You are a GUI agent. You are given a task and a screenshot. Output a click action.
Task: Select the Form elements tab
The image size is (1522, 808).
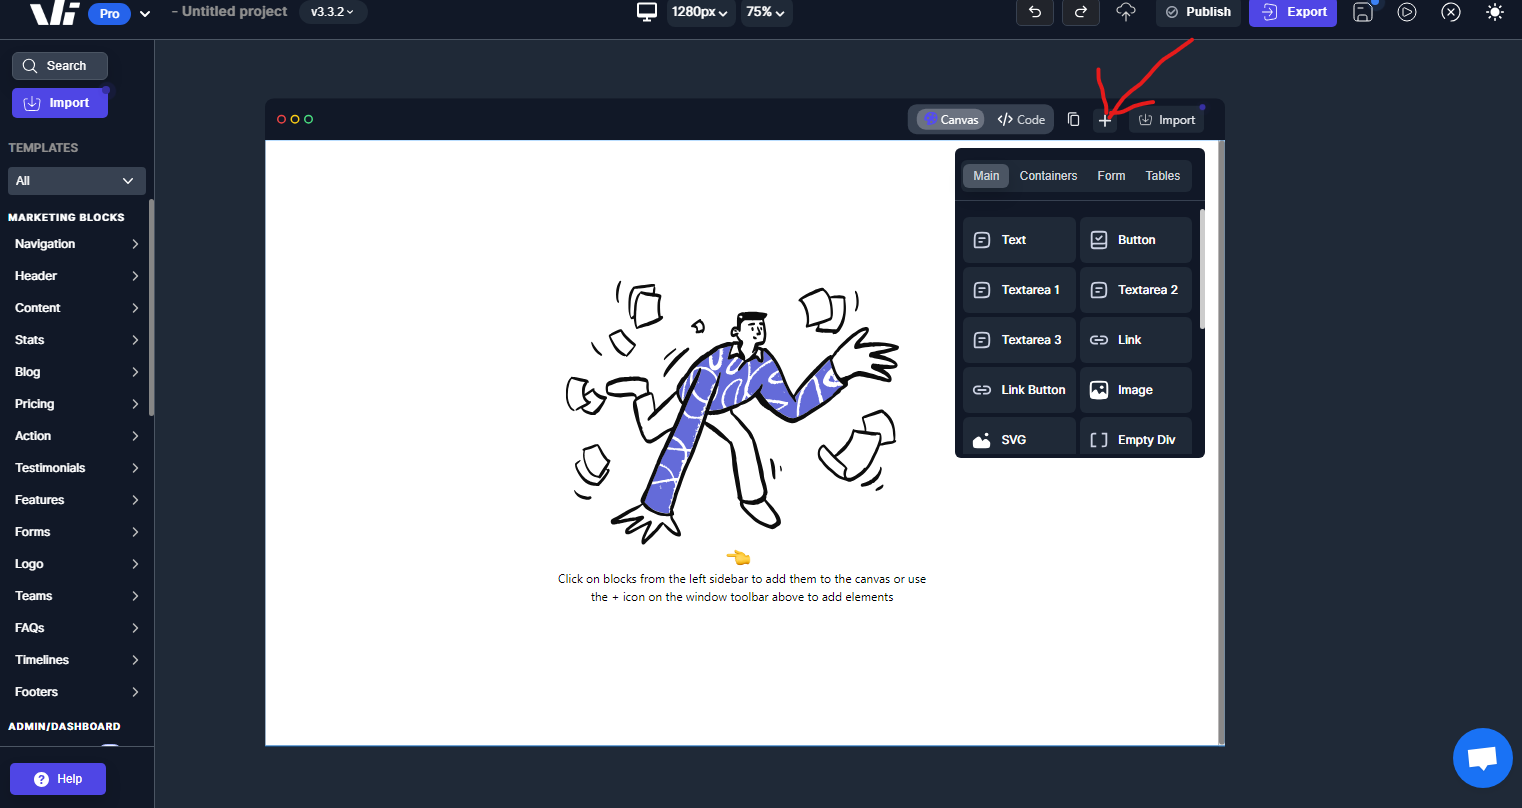point(1111,176)
